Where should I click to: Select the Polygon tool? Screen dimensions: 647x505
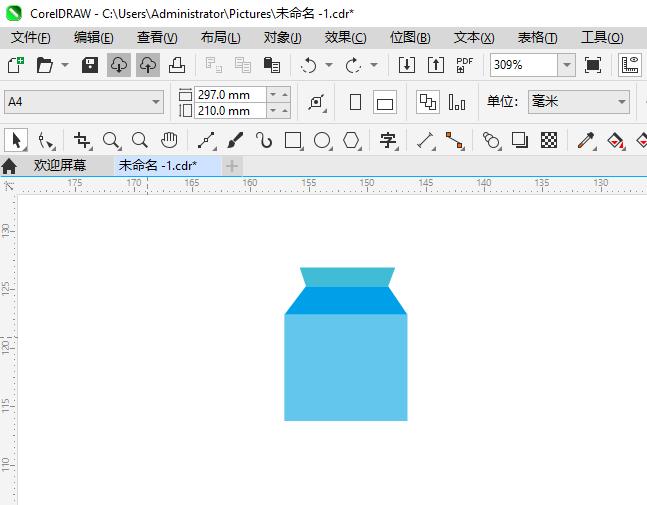coord(351,140)
